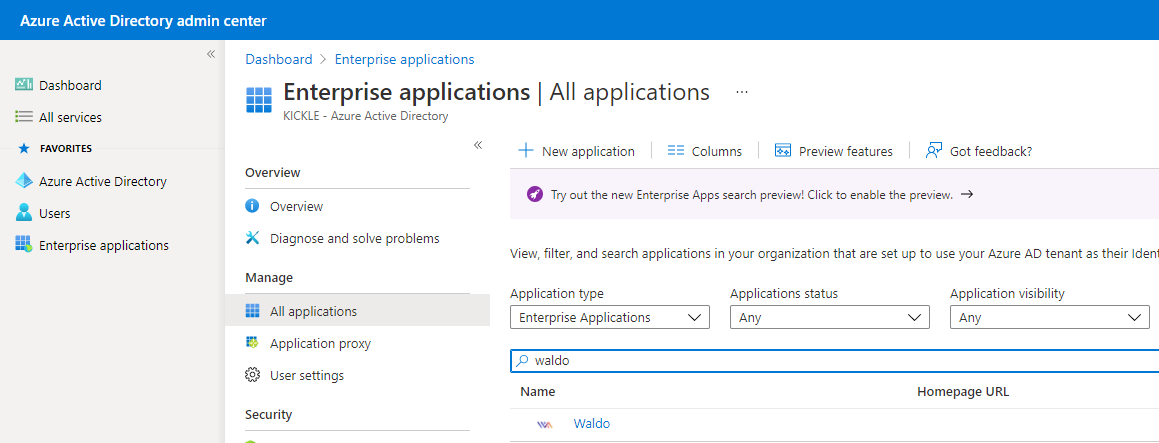This screenshot has width=1159, height=443.
Task: Open the more options ellipsis by page title
Action: coord(742,92)
